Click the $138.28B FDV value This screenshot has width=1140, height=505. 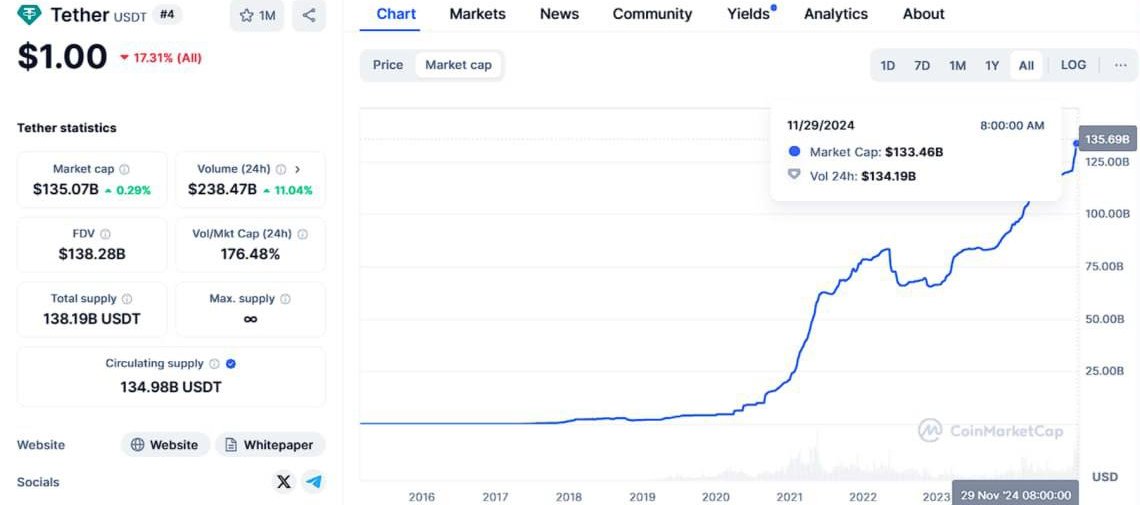(92, 254)
